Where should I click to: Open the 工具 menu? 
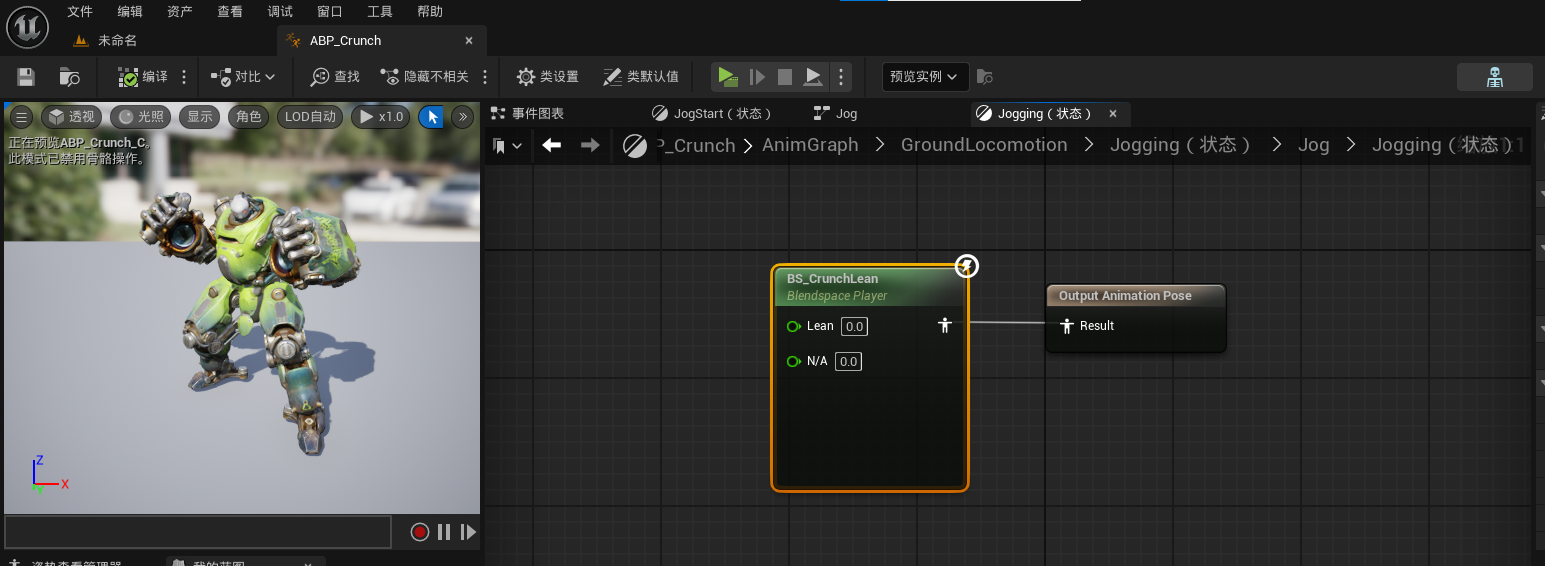click(380, 12)
